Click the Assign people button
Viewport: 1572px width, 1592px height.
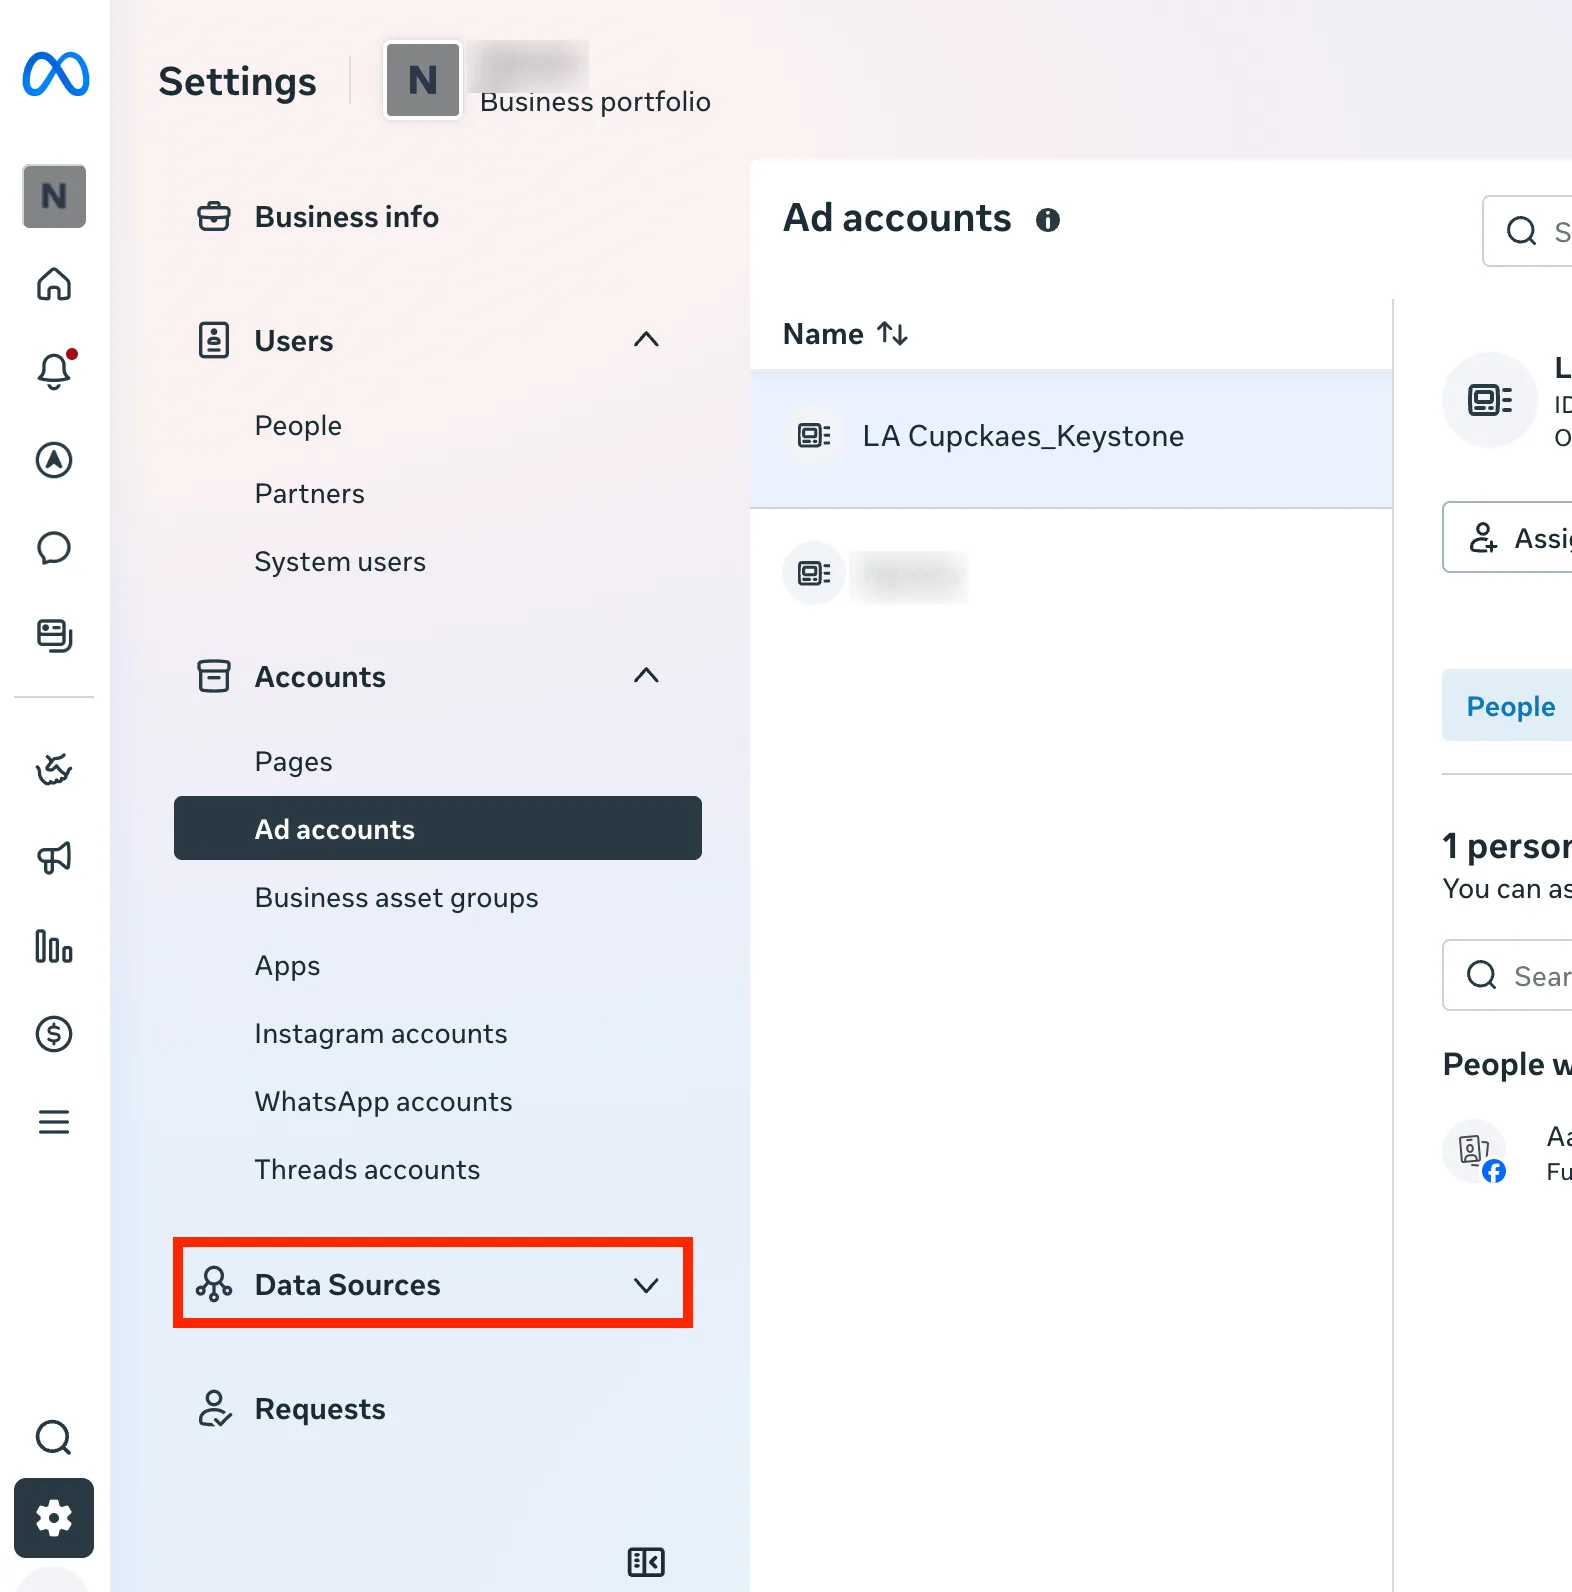tap(1508, 538)
